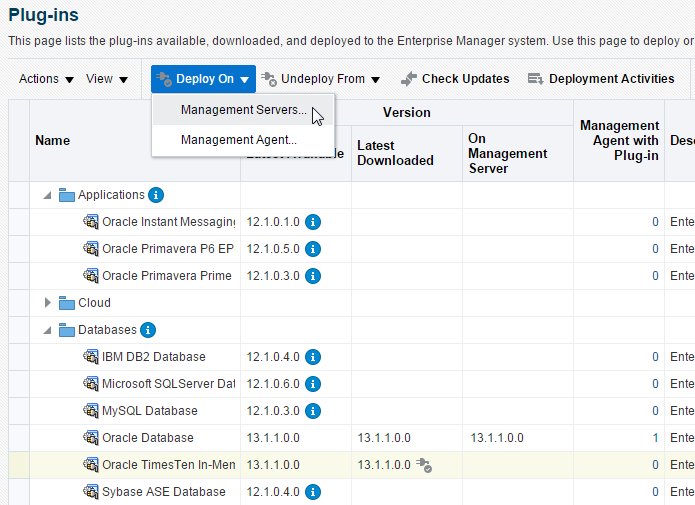The image size is (695, 505).
Task: Click agent count 0 for IBM DB2 Database
Action: pos(655,357)
